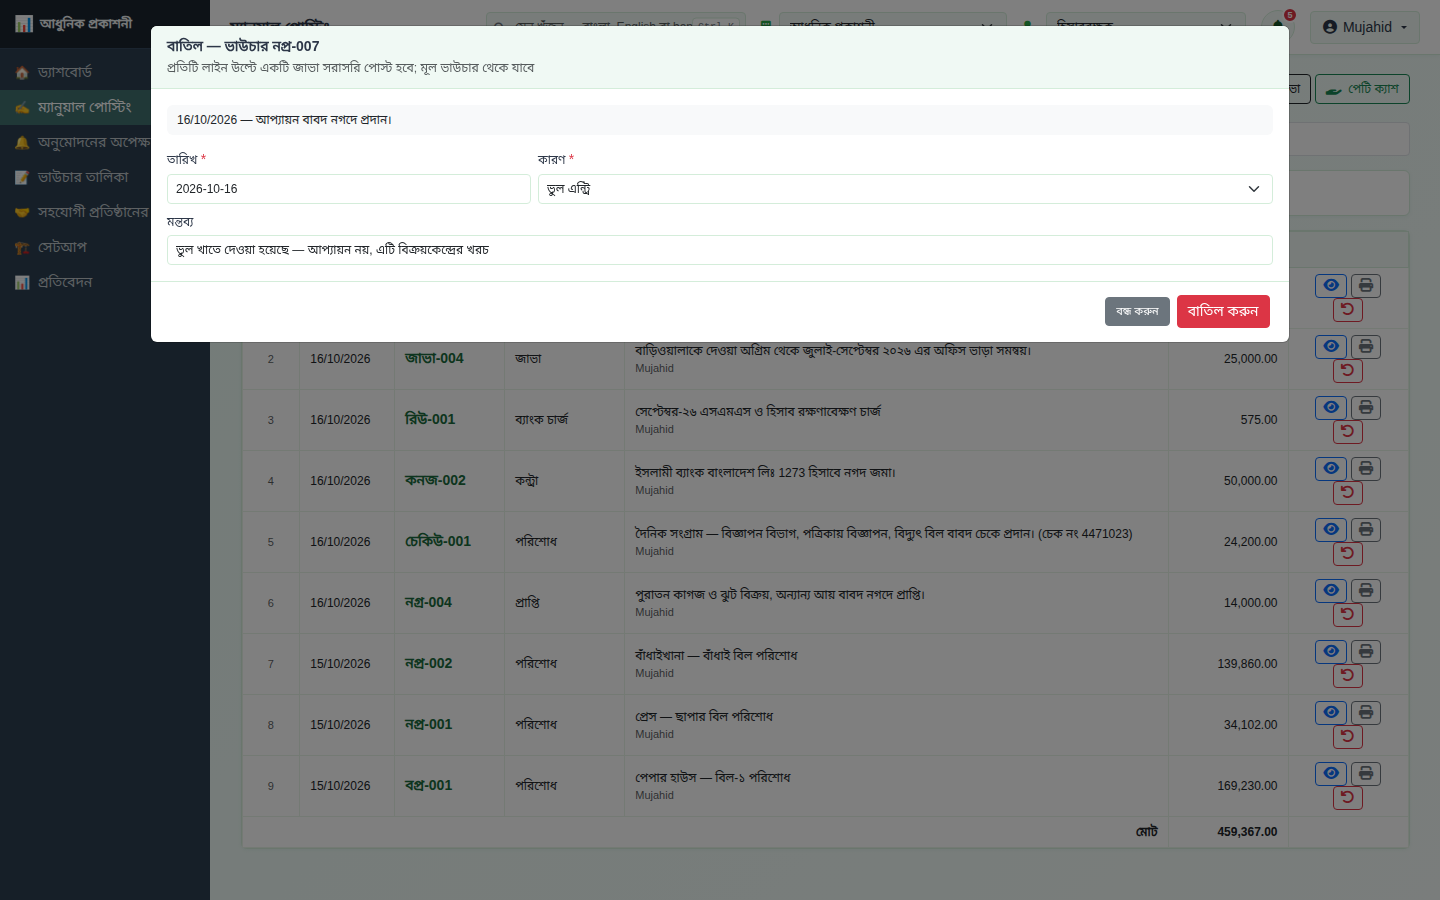Click the তারিখ date input field

348,189
